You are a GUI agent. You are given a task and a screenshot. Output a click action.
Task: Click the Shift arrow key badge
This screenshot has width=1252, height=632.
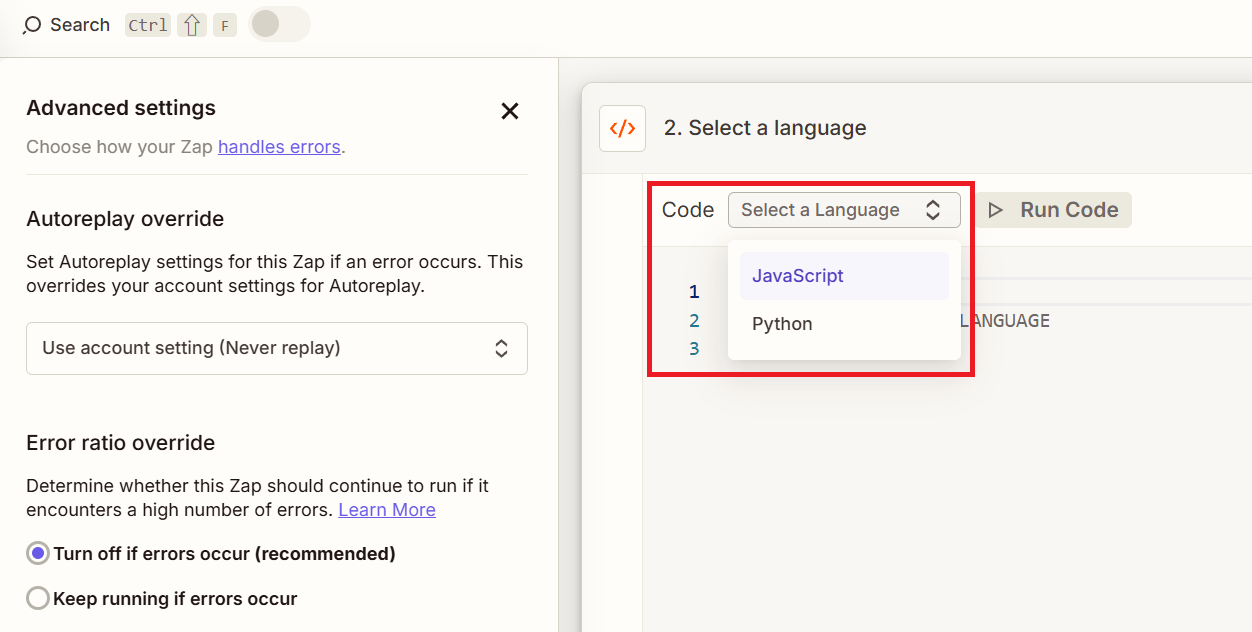click(192, 25)
